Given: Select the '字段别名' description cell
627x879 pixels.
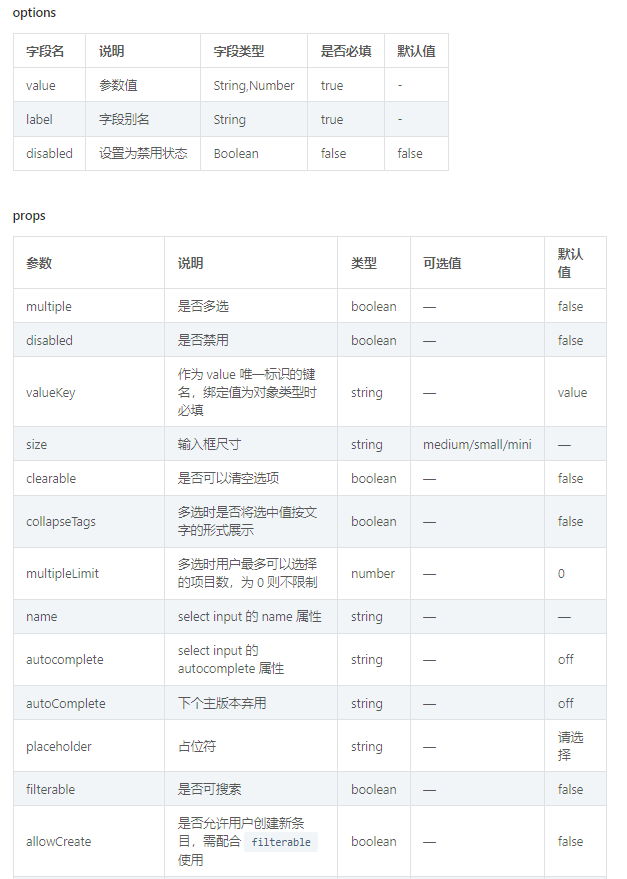Looking at the screenshot, I should click(x=143, y=119).
